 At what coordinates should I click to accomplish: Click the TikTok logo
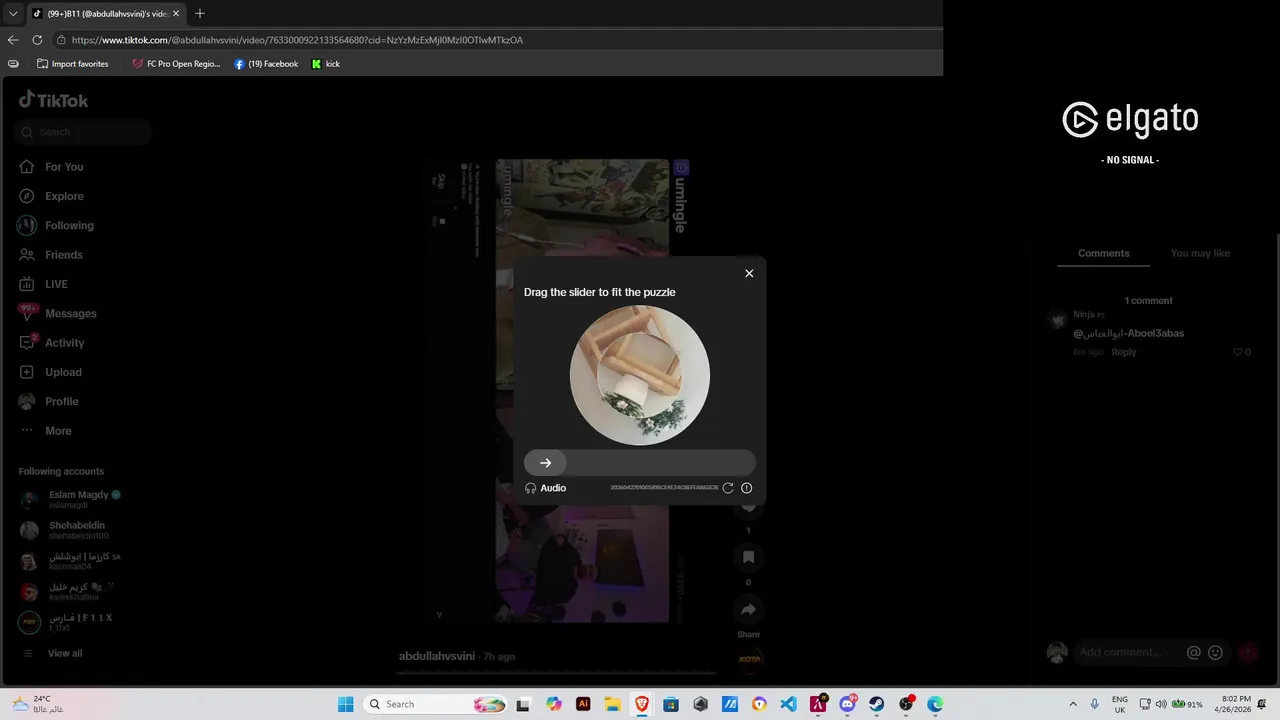pos(54,100)
